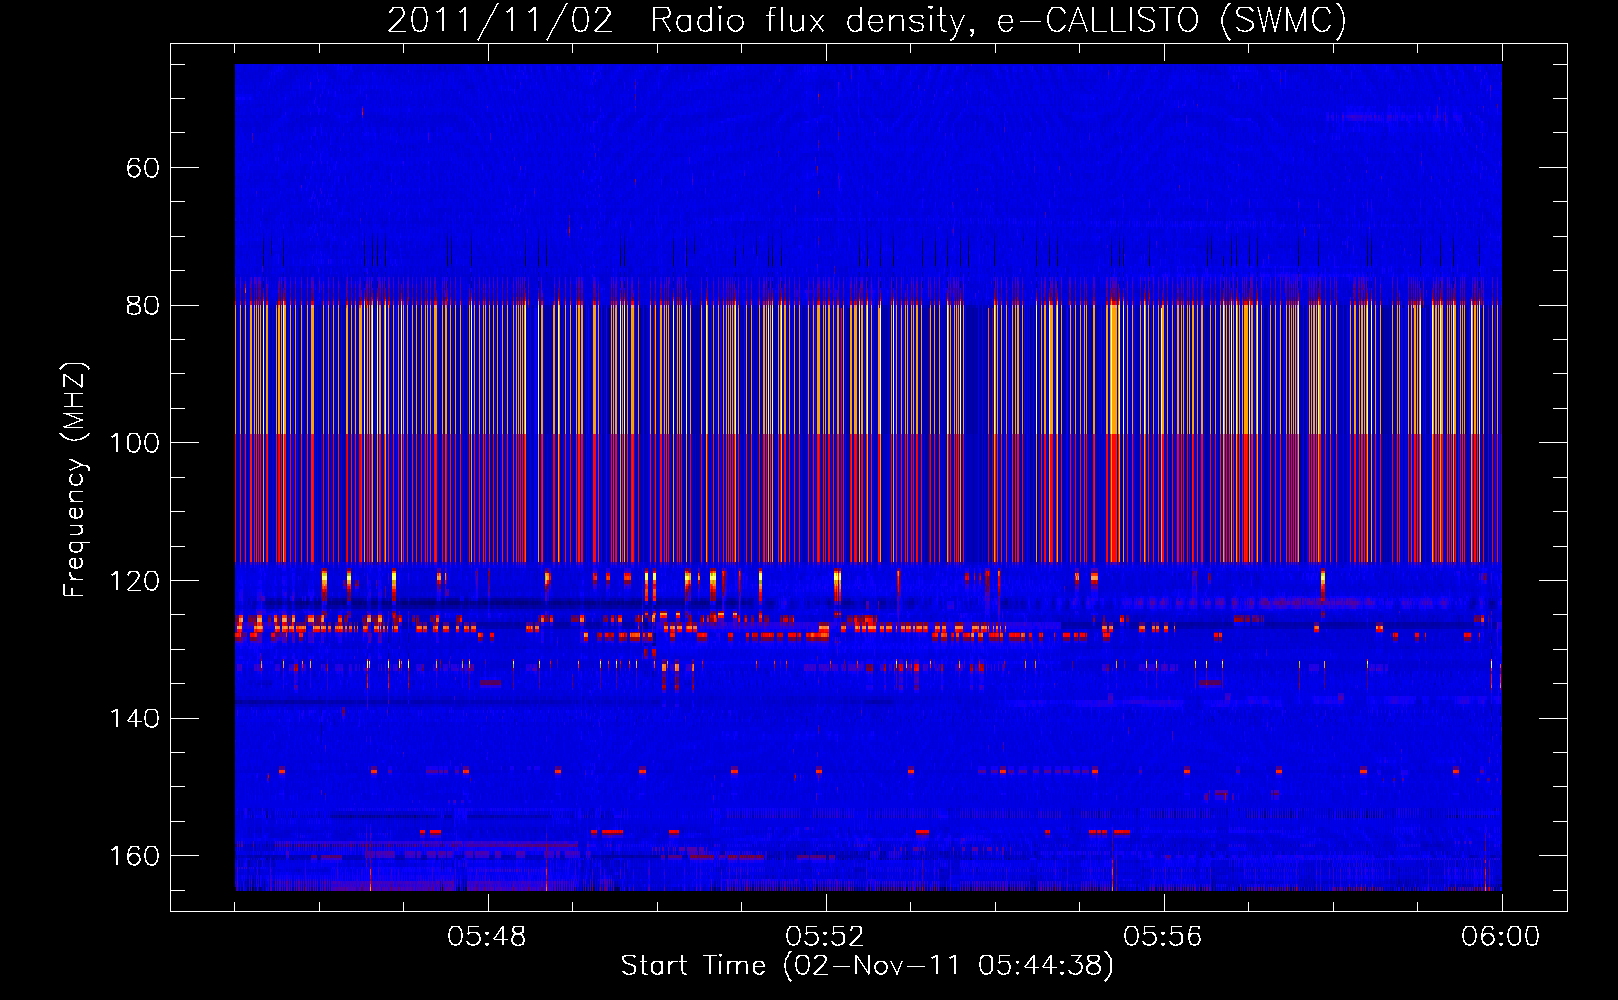1618x1000 pixels.
Task: Click the 140 frequency tick label
Action: point(134,719)
